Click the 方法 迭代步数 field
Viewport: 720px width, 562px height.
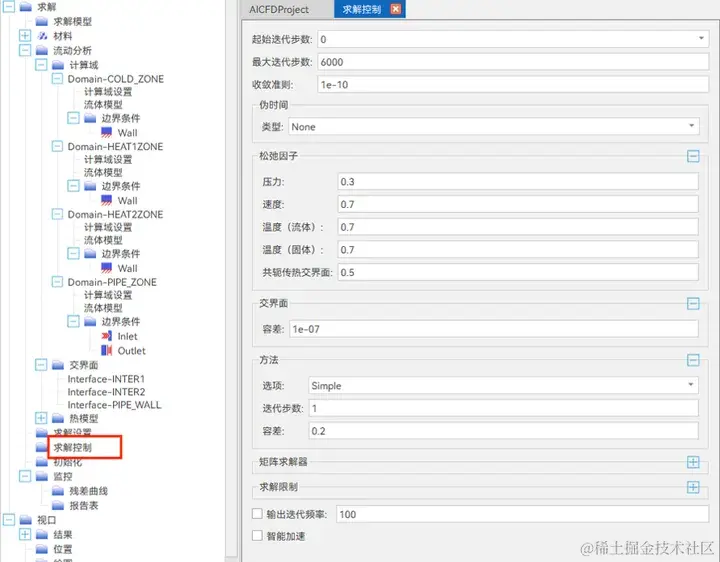click(503, 408)
